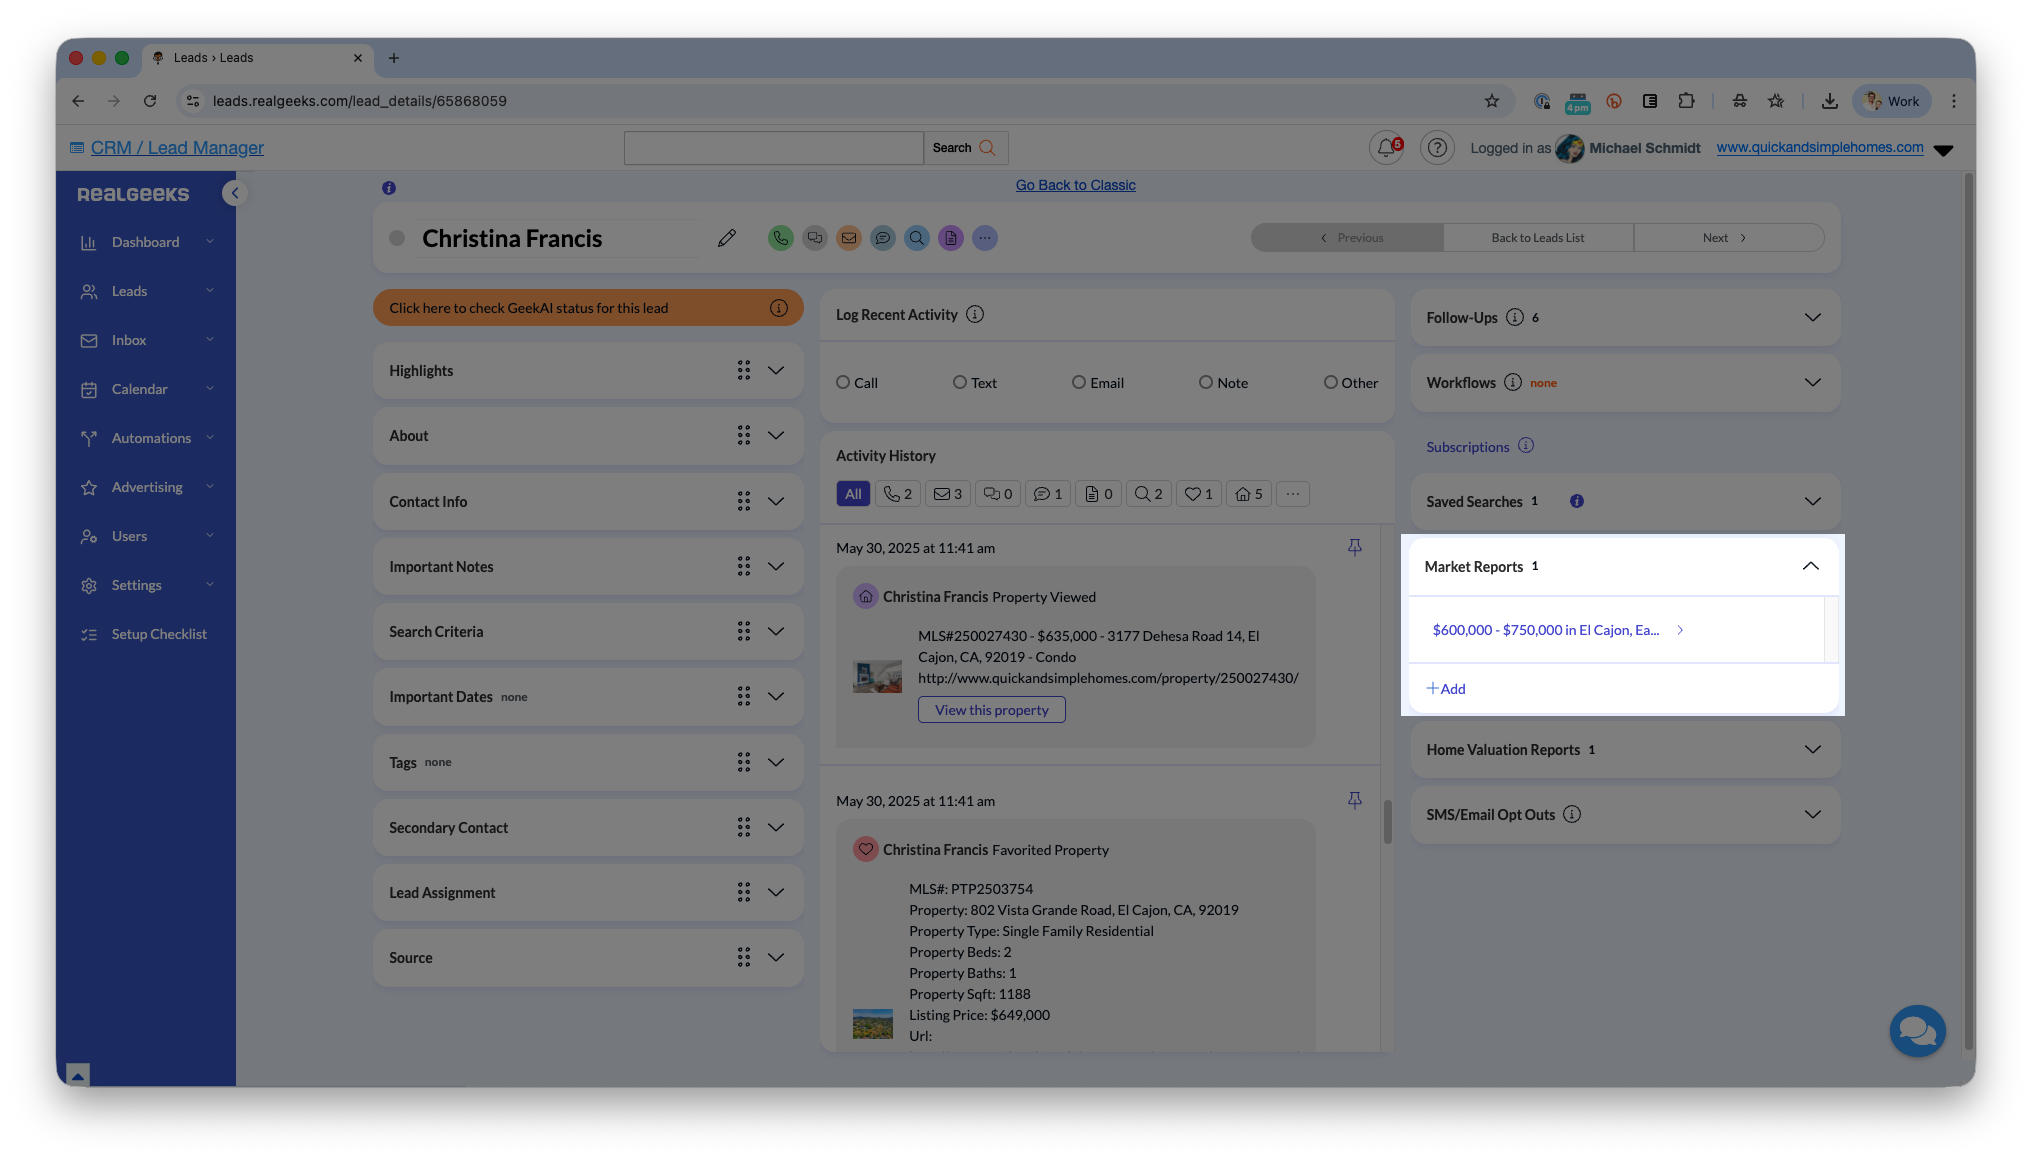Screen dimensions: 2032x1161
Task: Choose the Note radio option
Action: pos(1205,382)
